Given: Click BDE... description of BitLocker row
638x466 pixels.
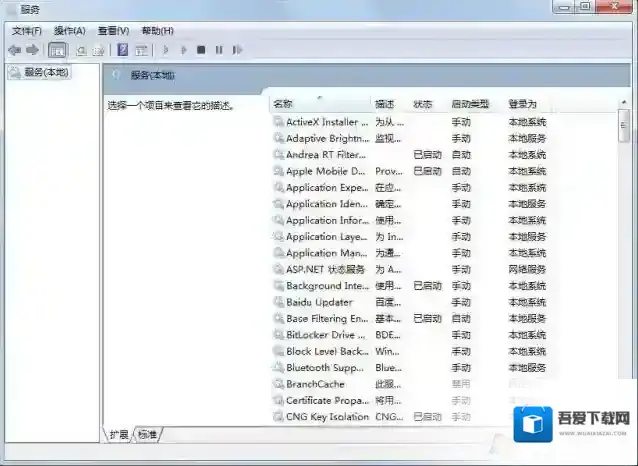Looking at the screenshot, I should click(x=388, y=335).
